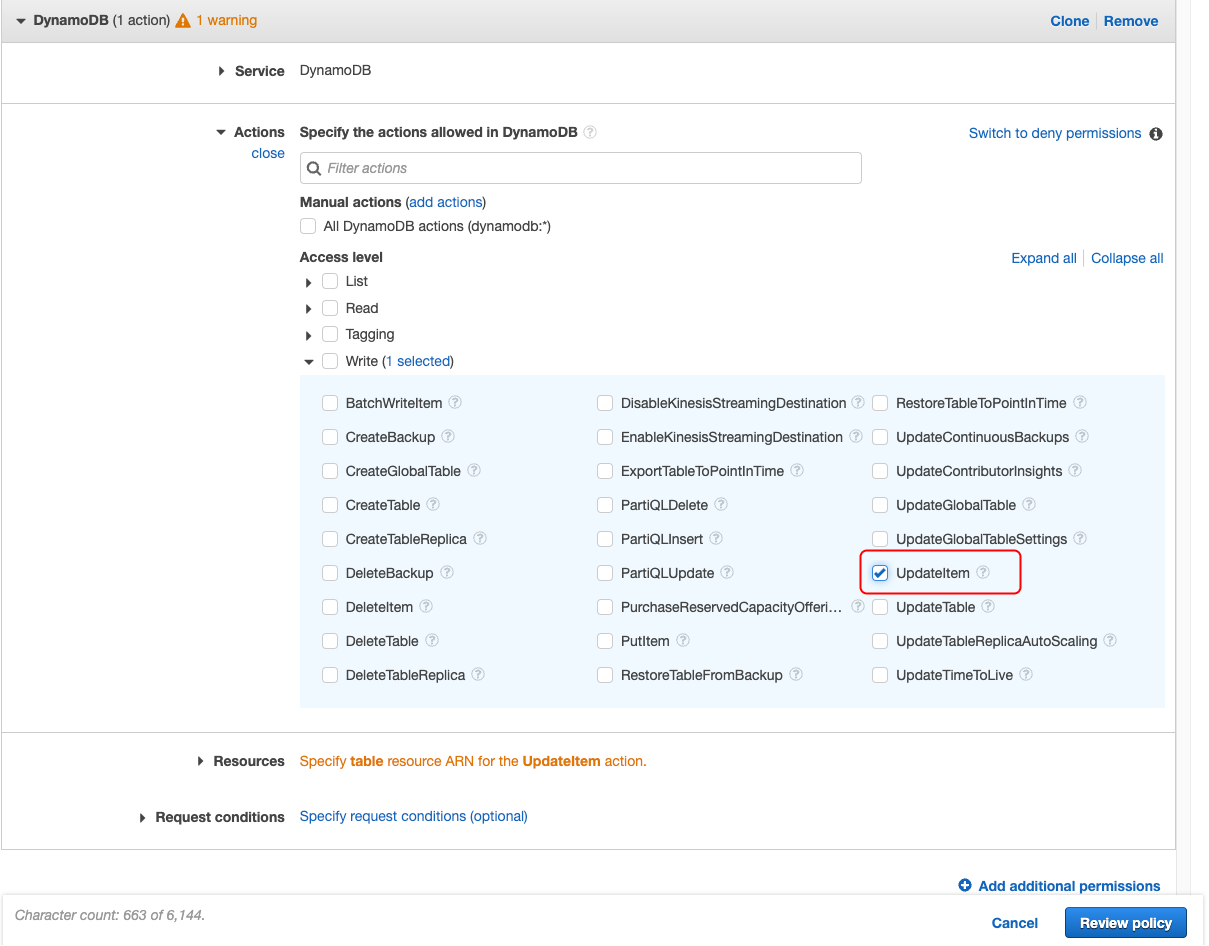Image resolution: width=1209 pixels, height=946 pixels.
Task: Show help for CreateTableReplica action
Action: 480,539
